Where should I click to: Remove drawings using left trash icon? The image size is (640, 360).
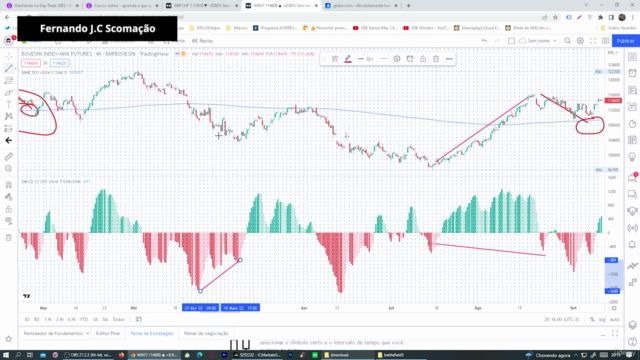(9, 238)
